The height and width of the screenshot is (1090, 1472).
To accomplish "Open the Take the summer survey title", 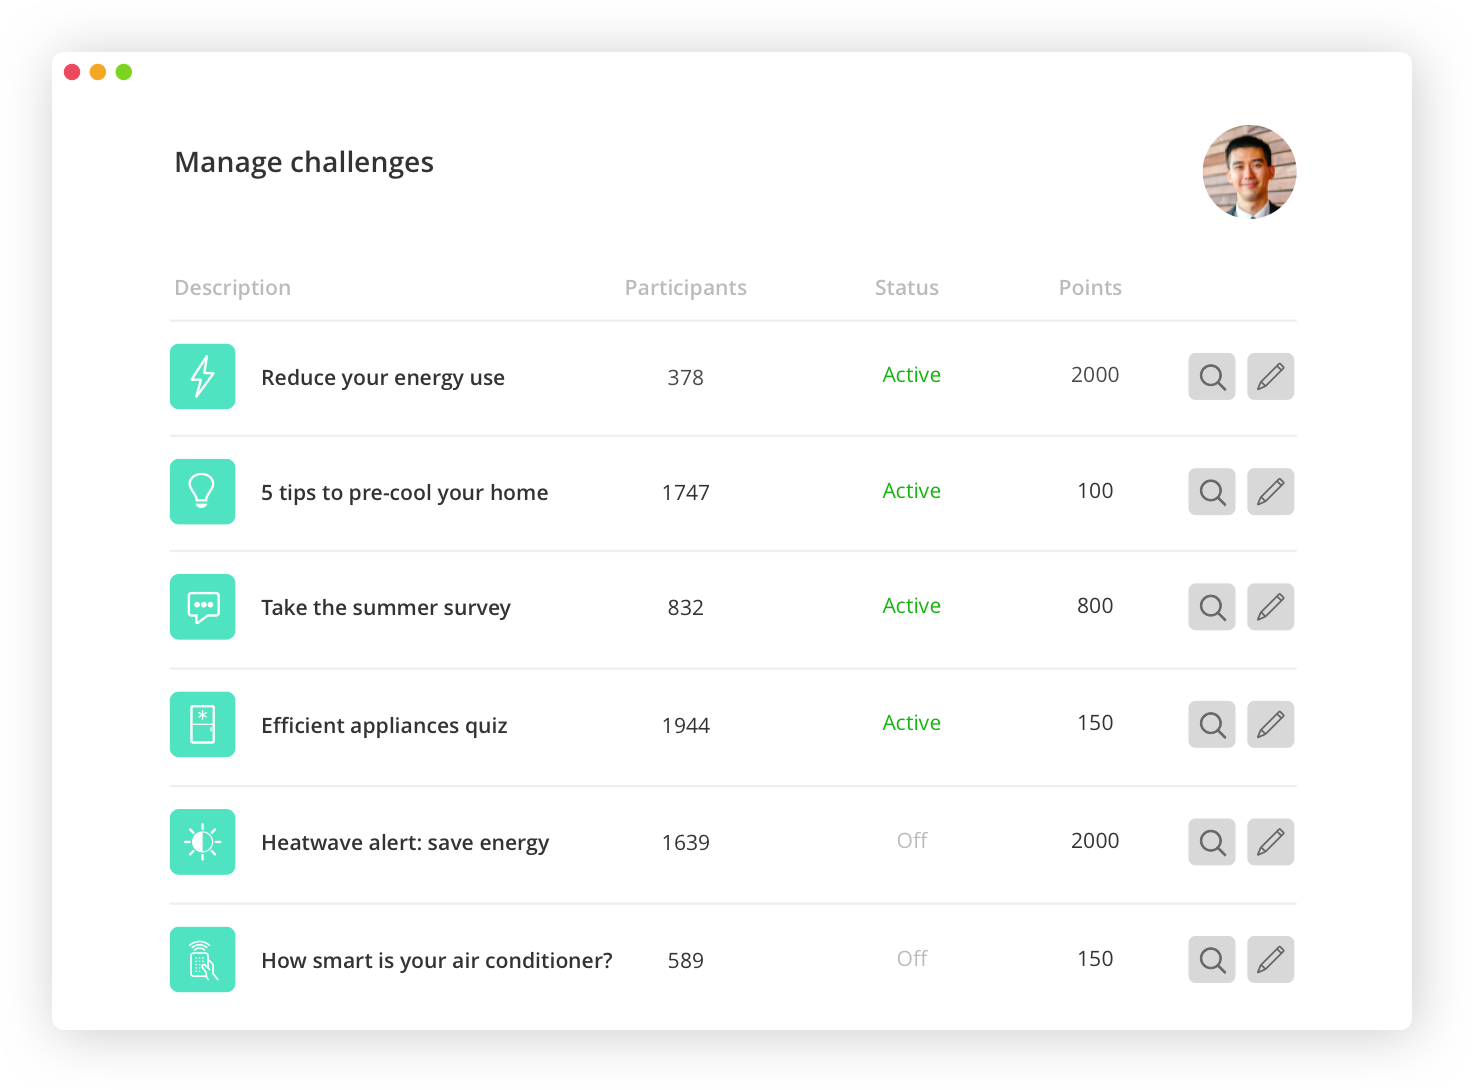I will 386,608.
